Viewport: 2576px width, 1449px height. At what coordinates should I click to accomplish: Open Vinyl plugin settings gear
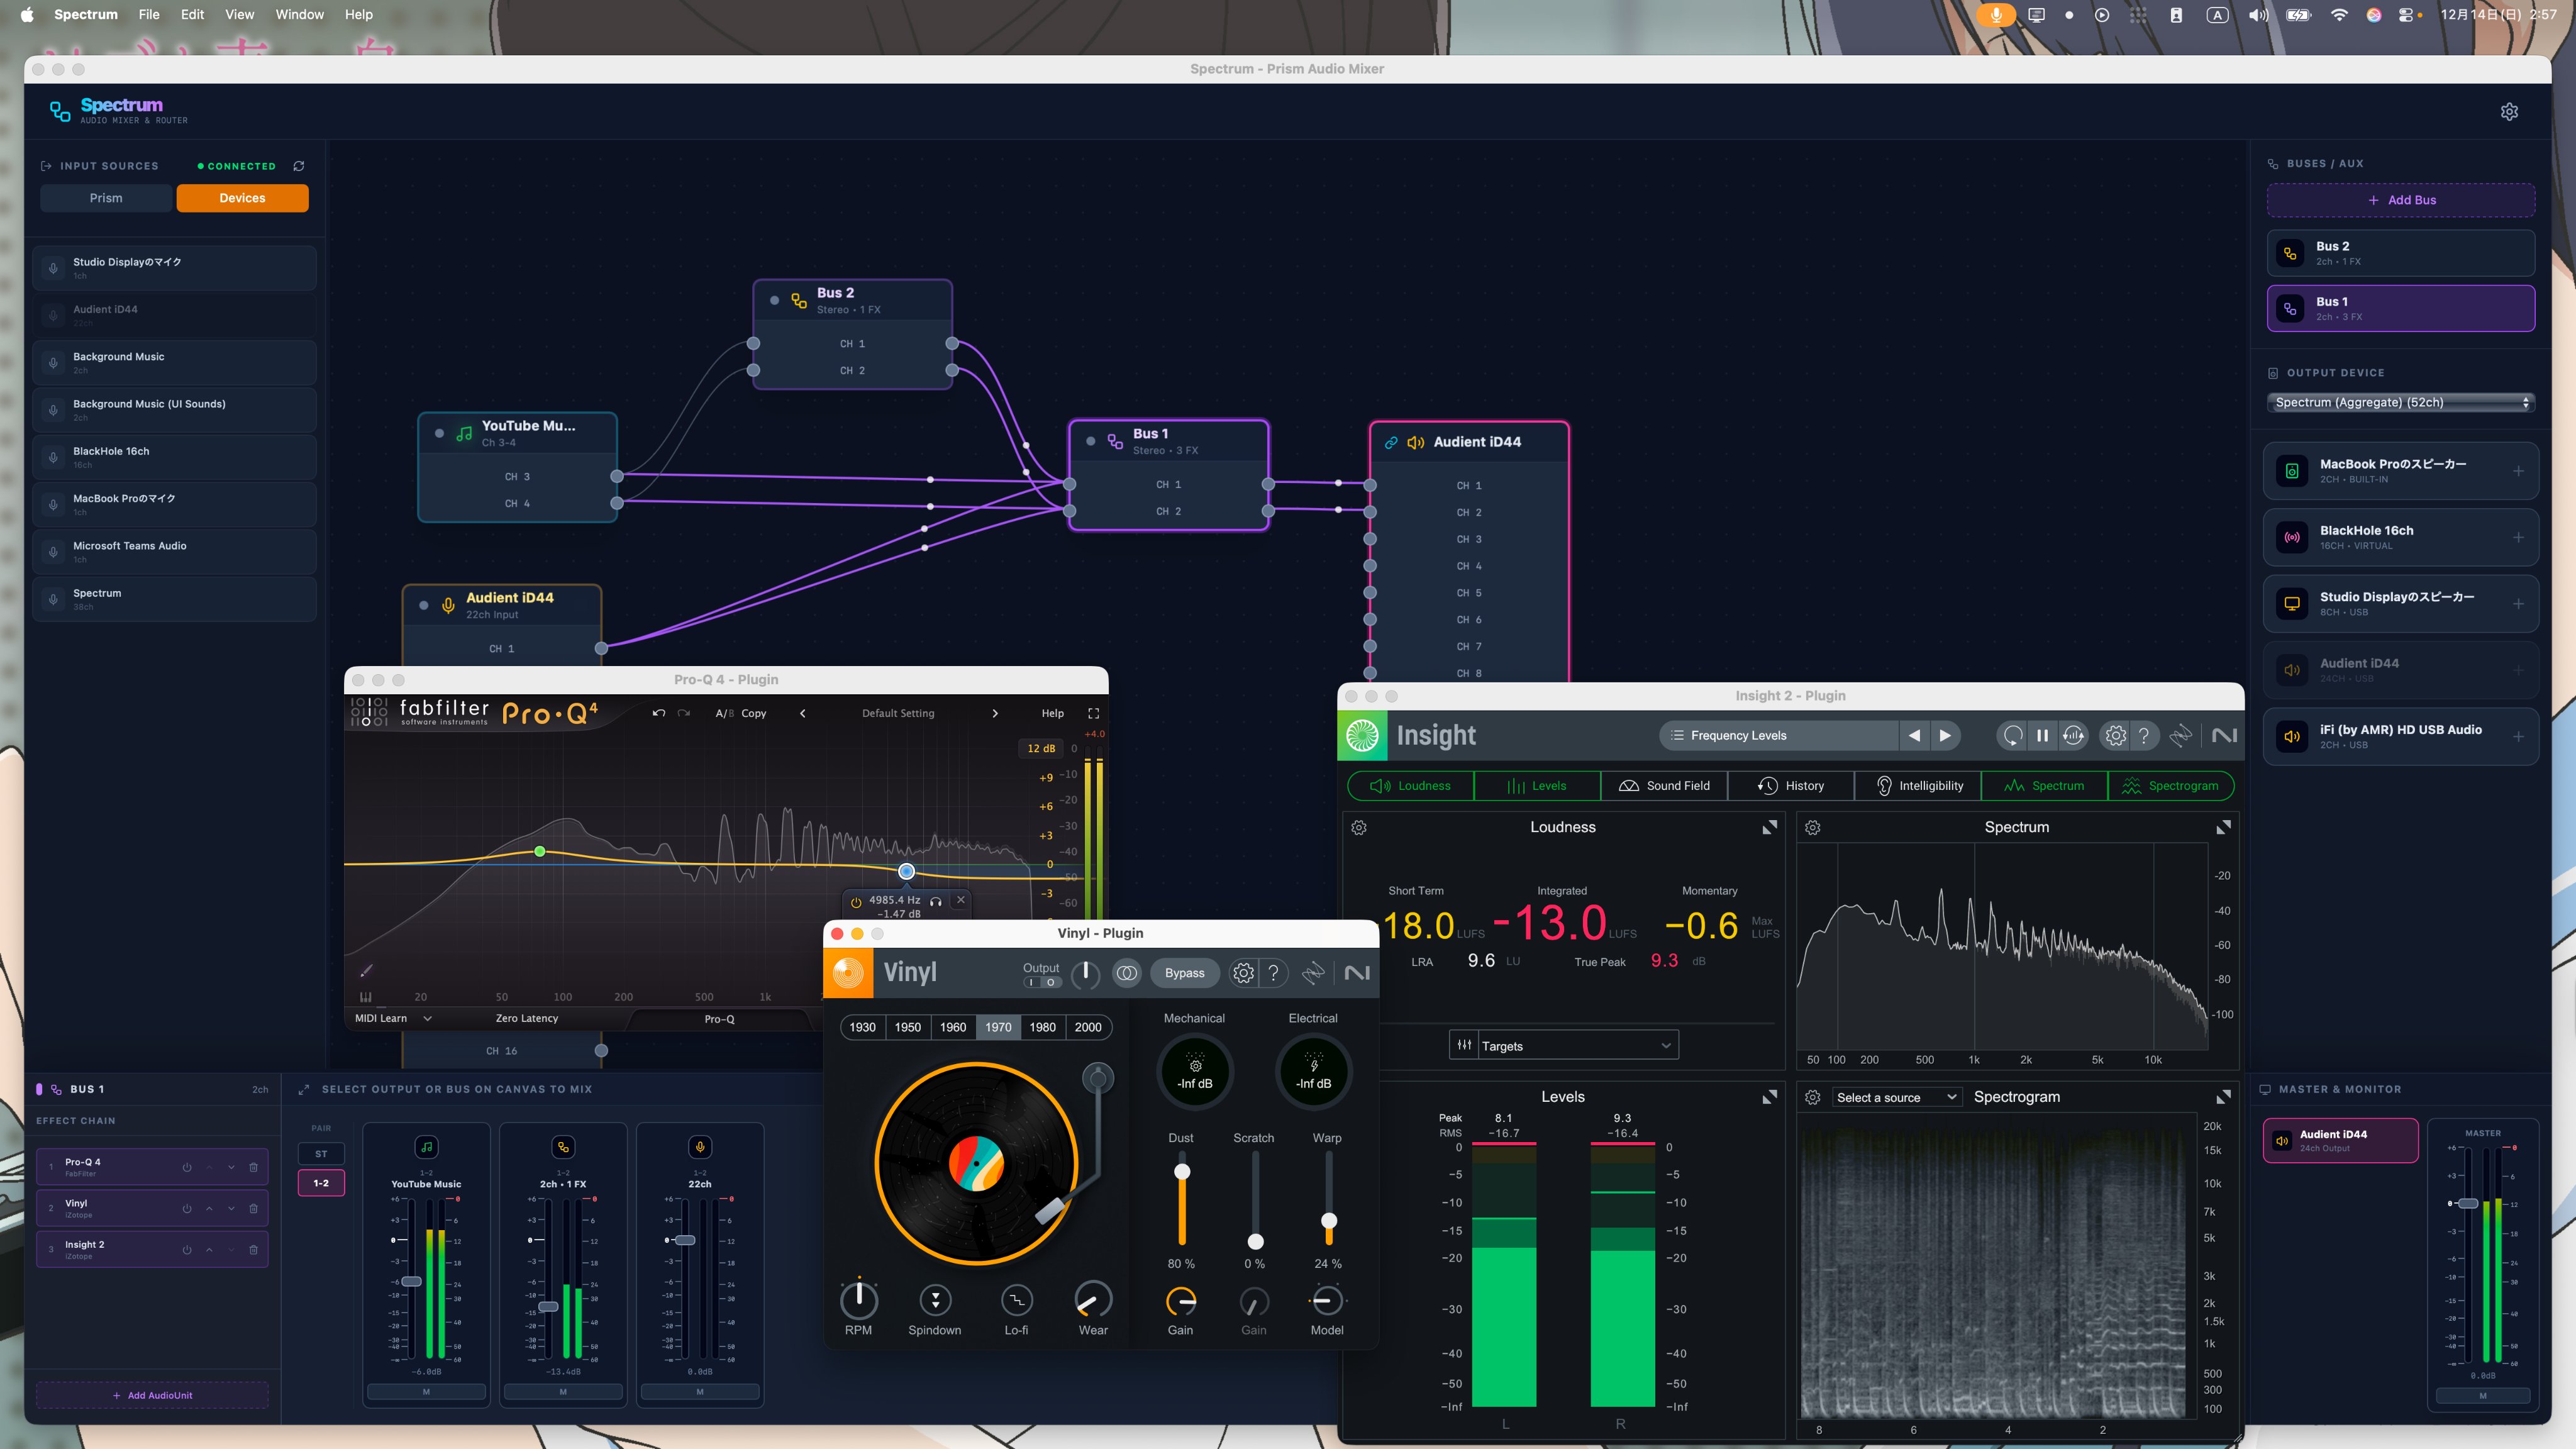1243,973
